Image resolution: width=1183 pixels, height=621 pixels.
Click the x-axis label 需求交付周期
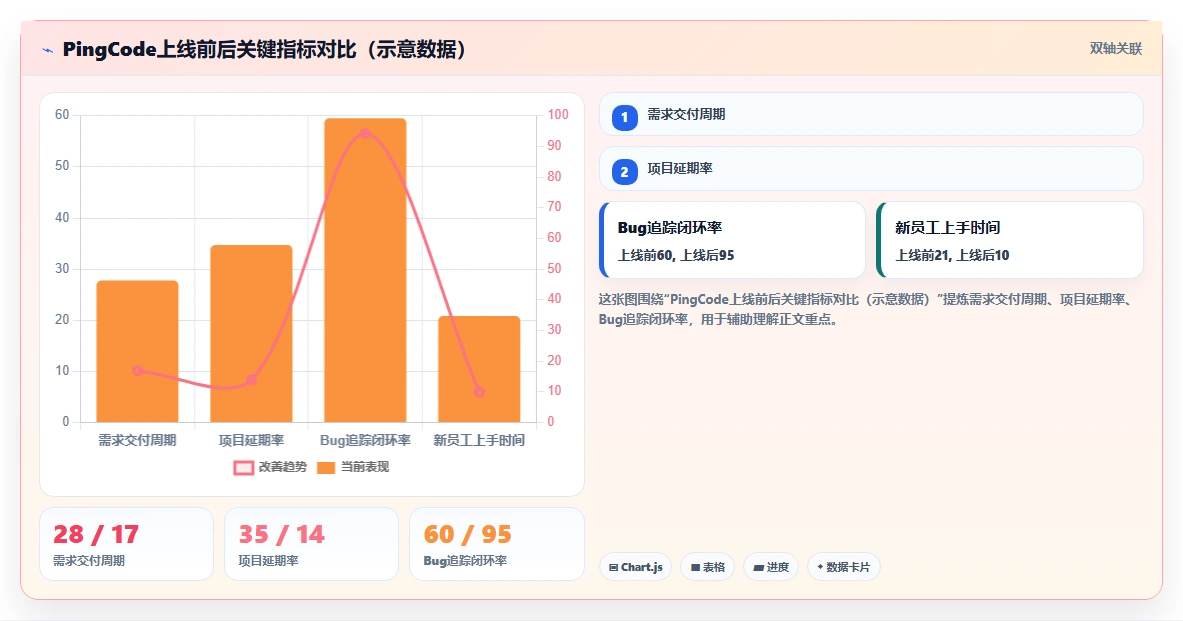click(x=137, y=440)
